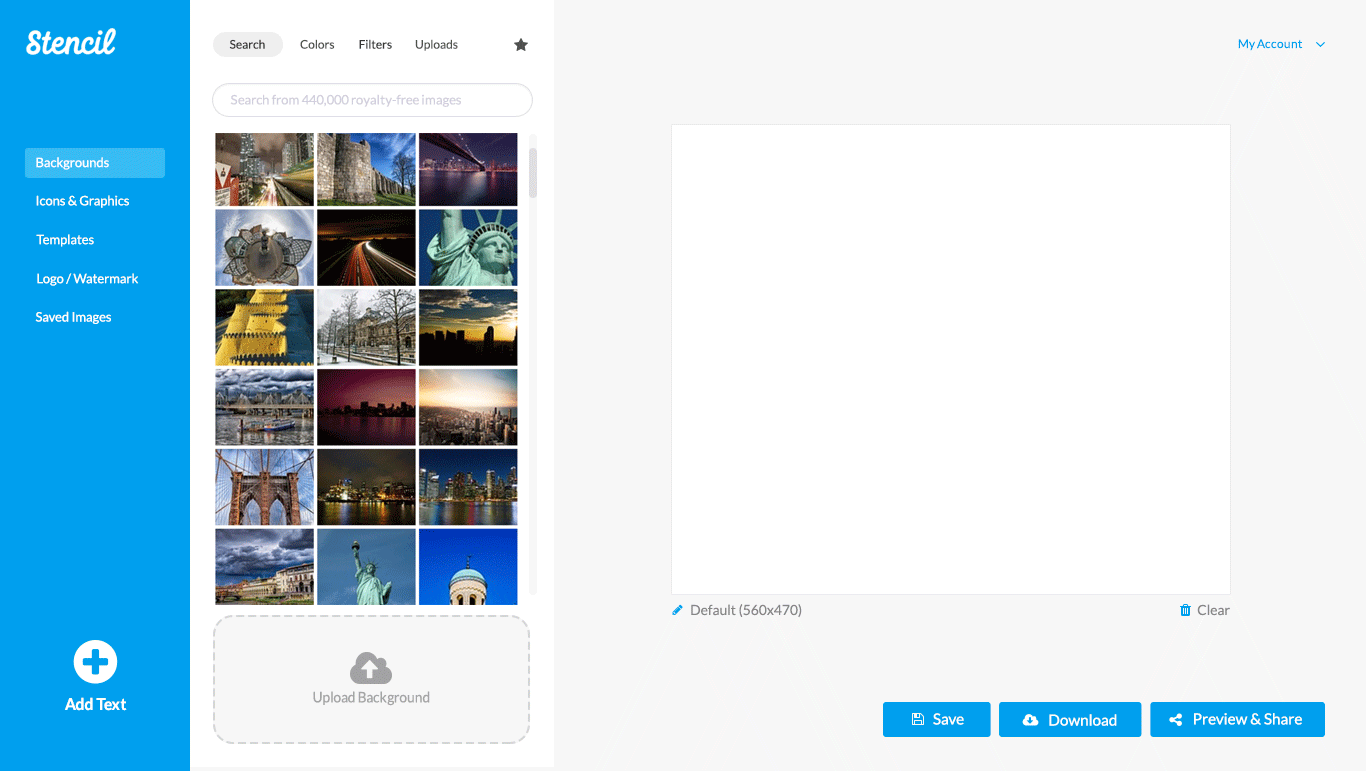This screenshot has width=1366, height=771.
Task: Choose the domed tower blue sky thumbnail
Action: (468, 566)
